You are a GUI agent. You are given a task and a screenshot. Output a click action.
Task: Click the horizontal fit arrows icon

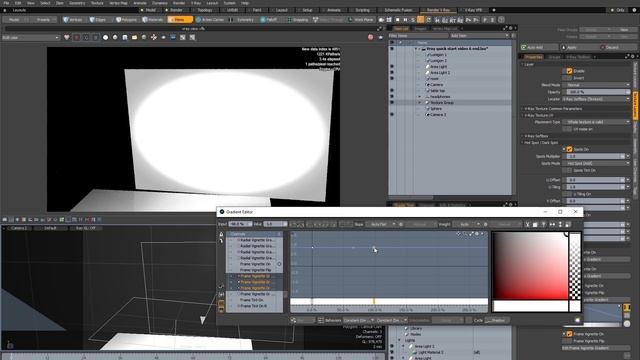[552, 224]
